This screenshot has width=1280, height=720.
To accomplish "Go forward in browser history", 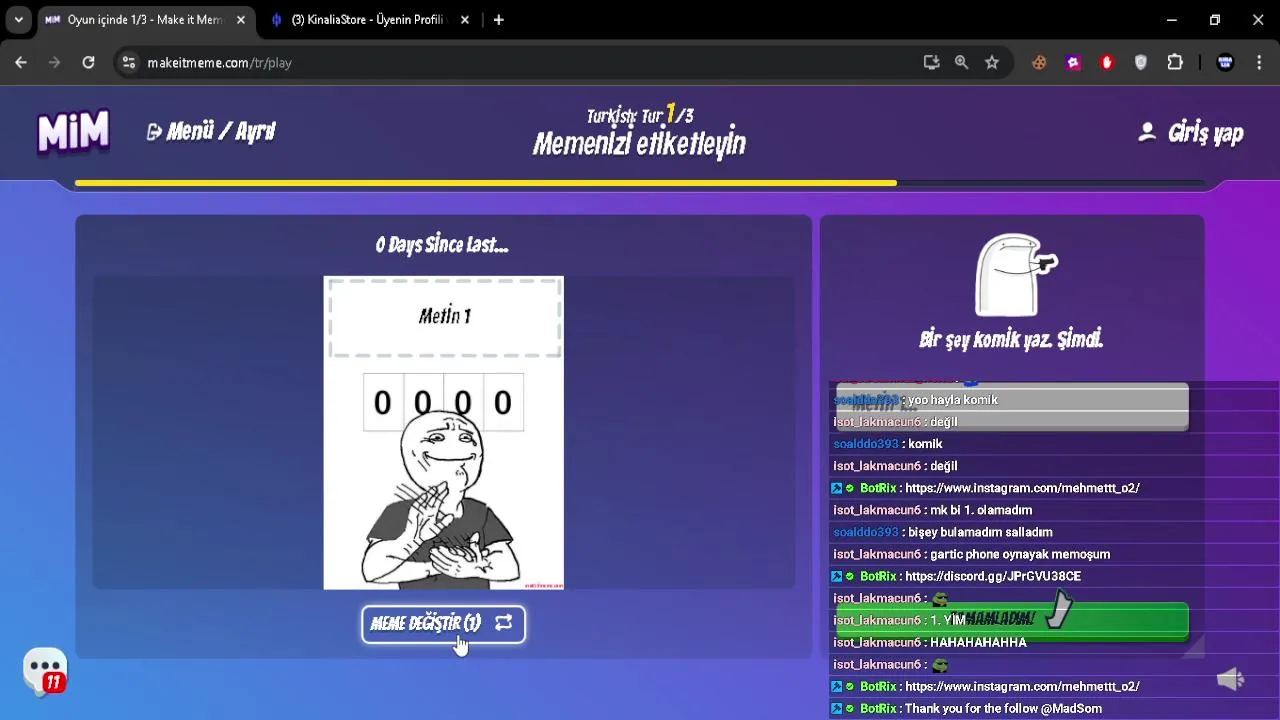I will pos(55,62).
